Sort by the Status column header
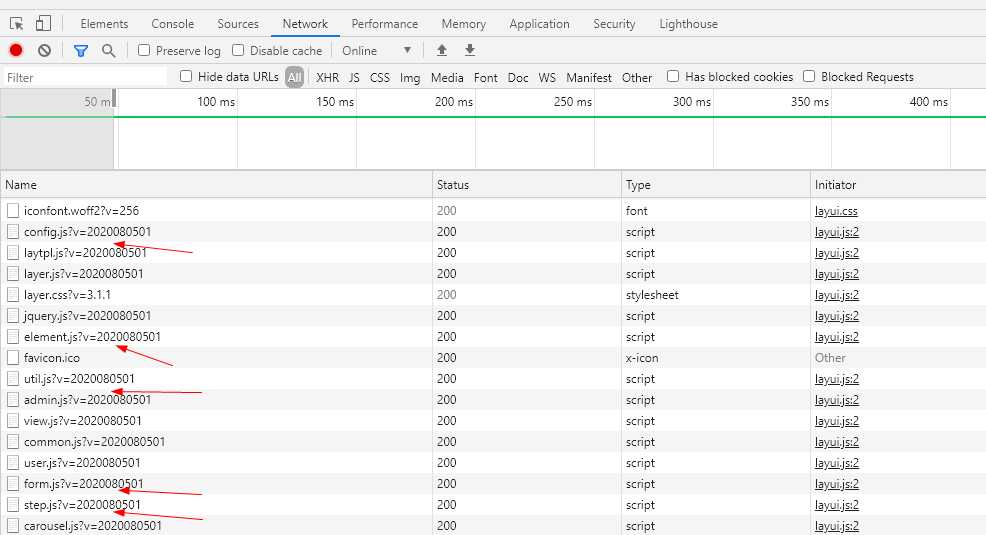Image resolution: width=986 pixels, height=535 pixels. (x=527, y=185)
